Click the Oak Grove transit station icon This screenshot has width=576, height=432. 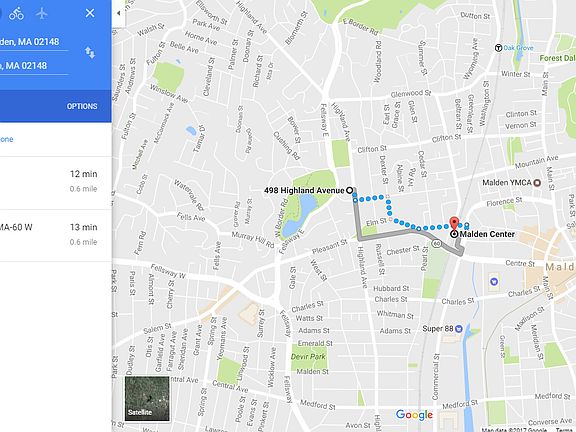coord(498,48)
